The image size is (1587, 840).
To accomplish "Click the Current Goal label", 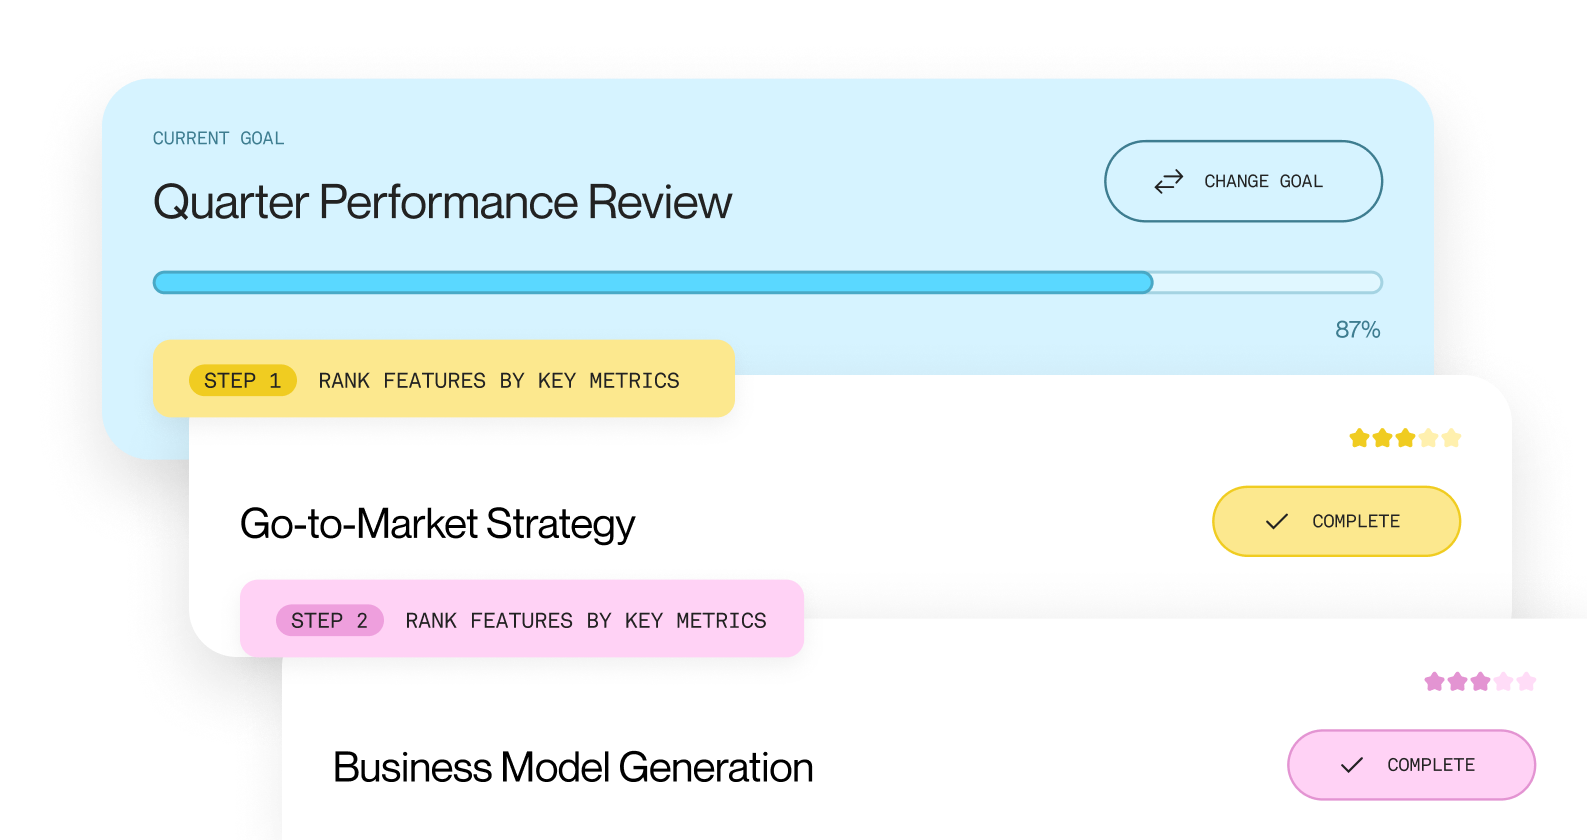I will (x=218, y=138).
